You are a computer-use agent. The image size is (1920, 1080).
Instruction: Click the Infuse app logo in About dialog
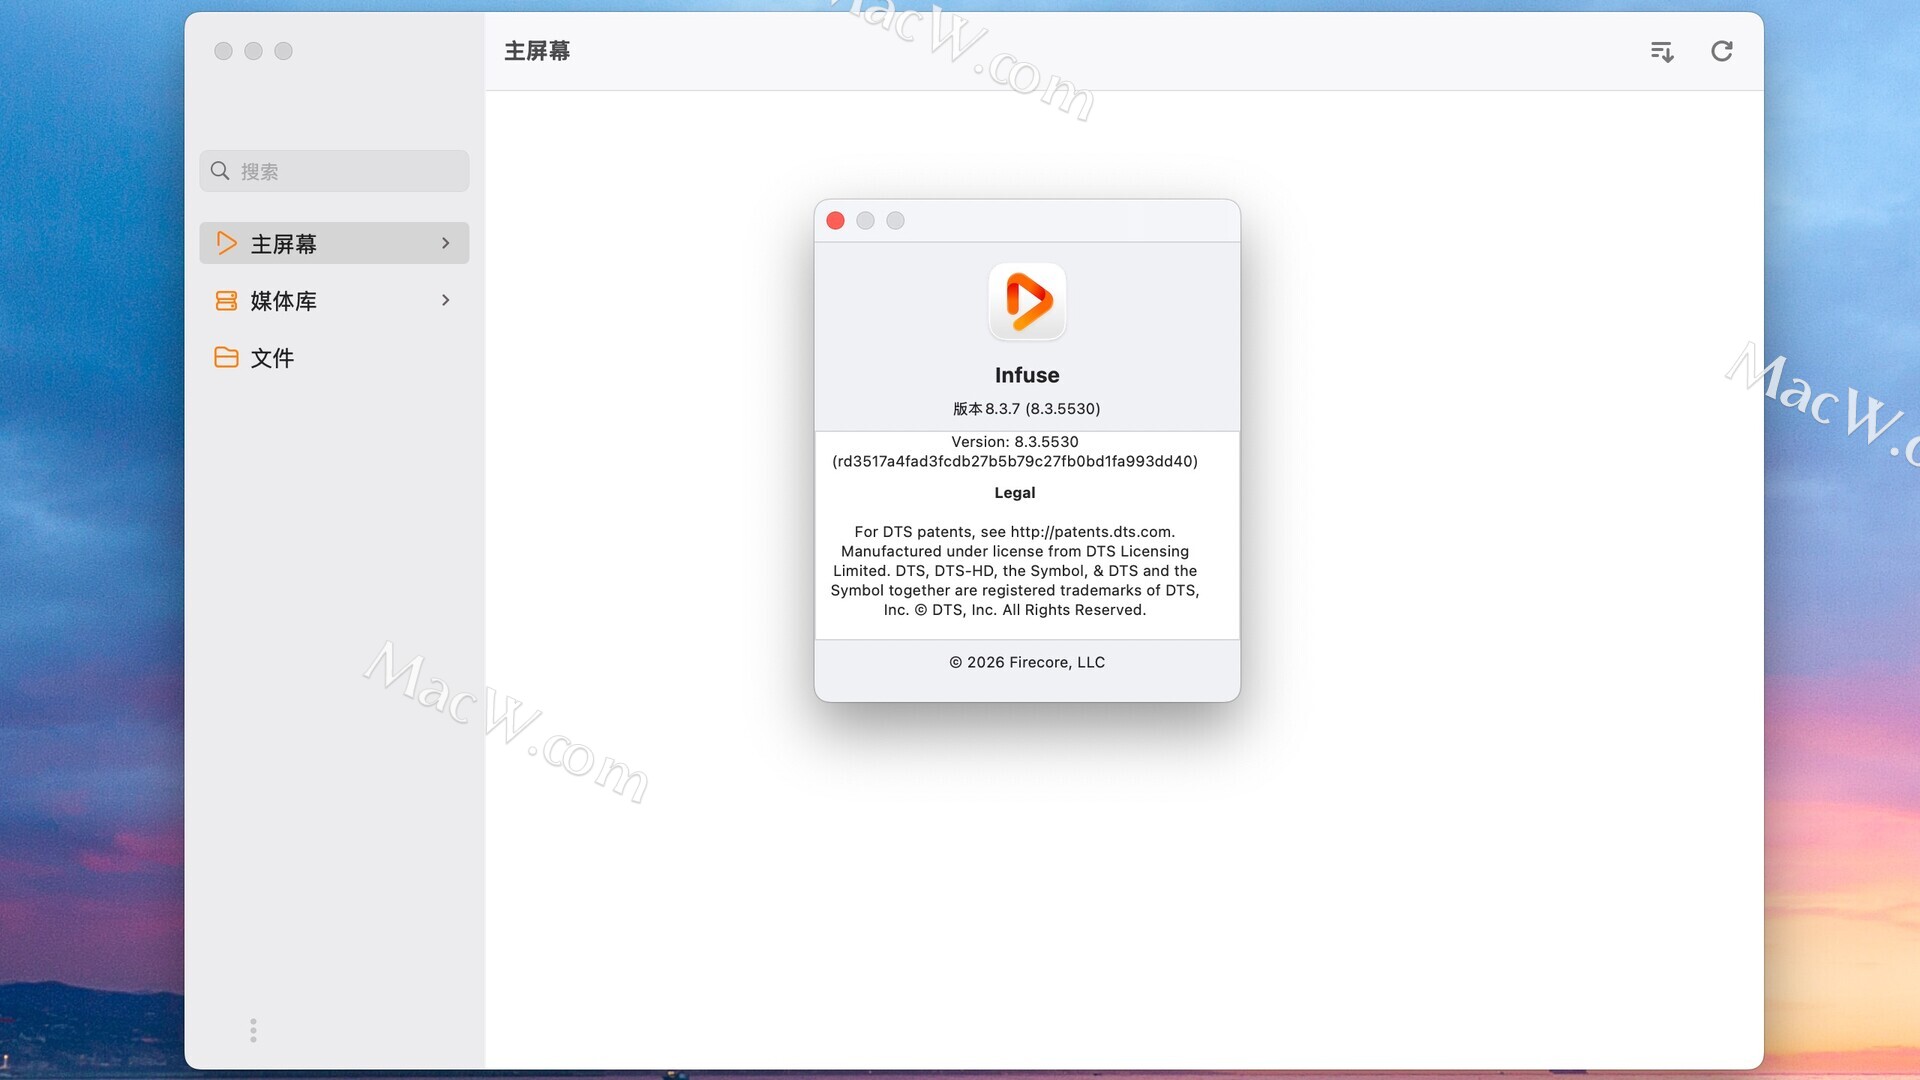coord(1027,301)
